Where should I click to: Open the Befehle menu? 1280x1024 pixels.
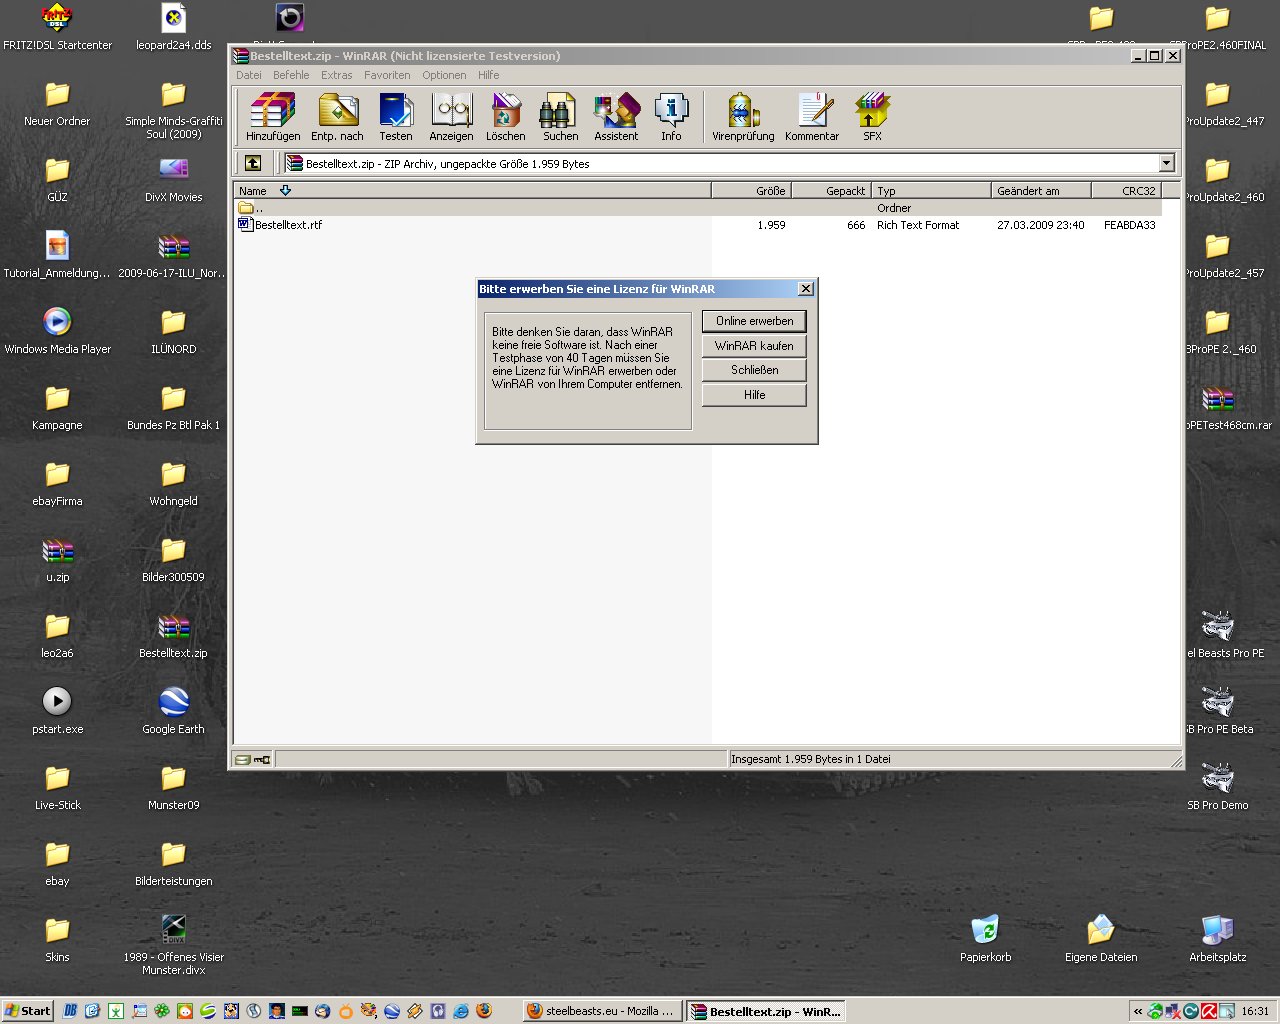pos(291,75)
